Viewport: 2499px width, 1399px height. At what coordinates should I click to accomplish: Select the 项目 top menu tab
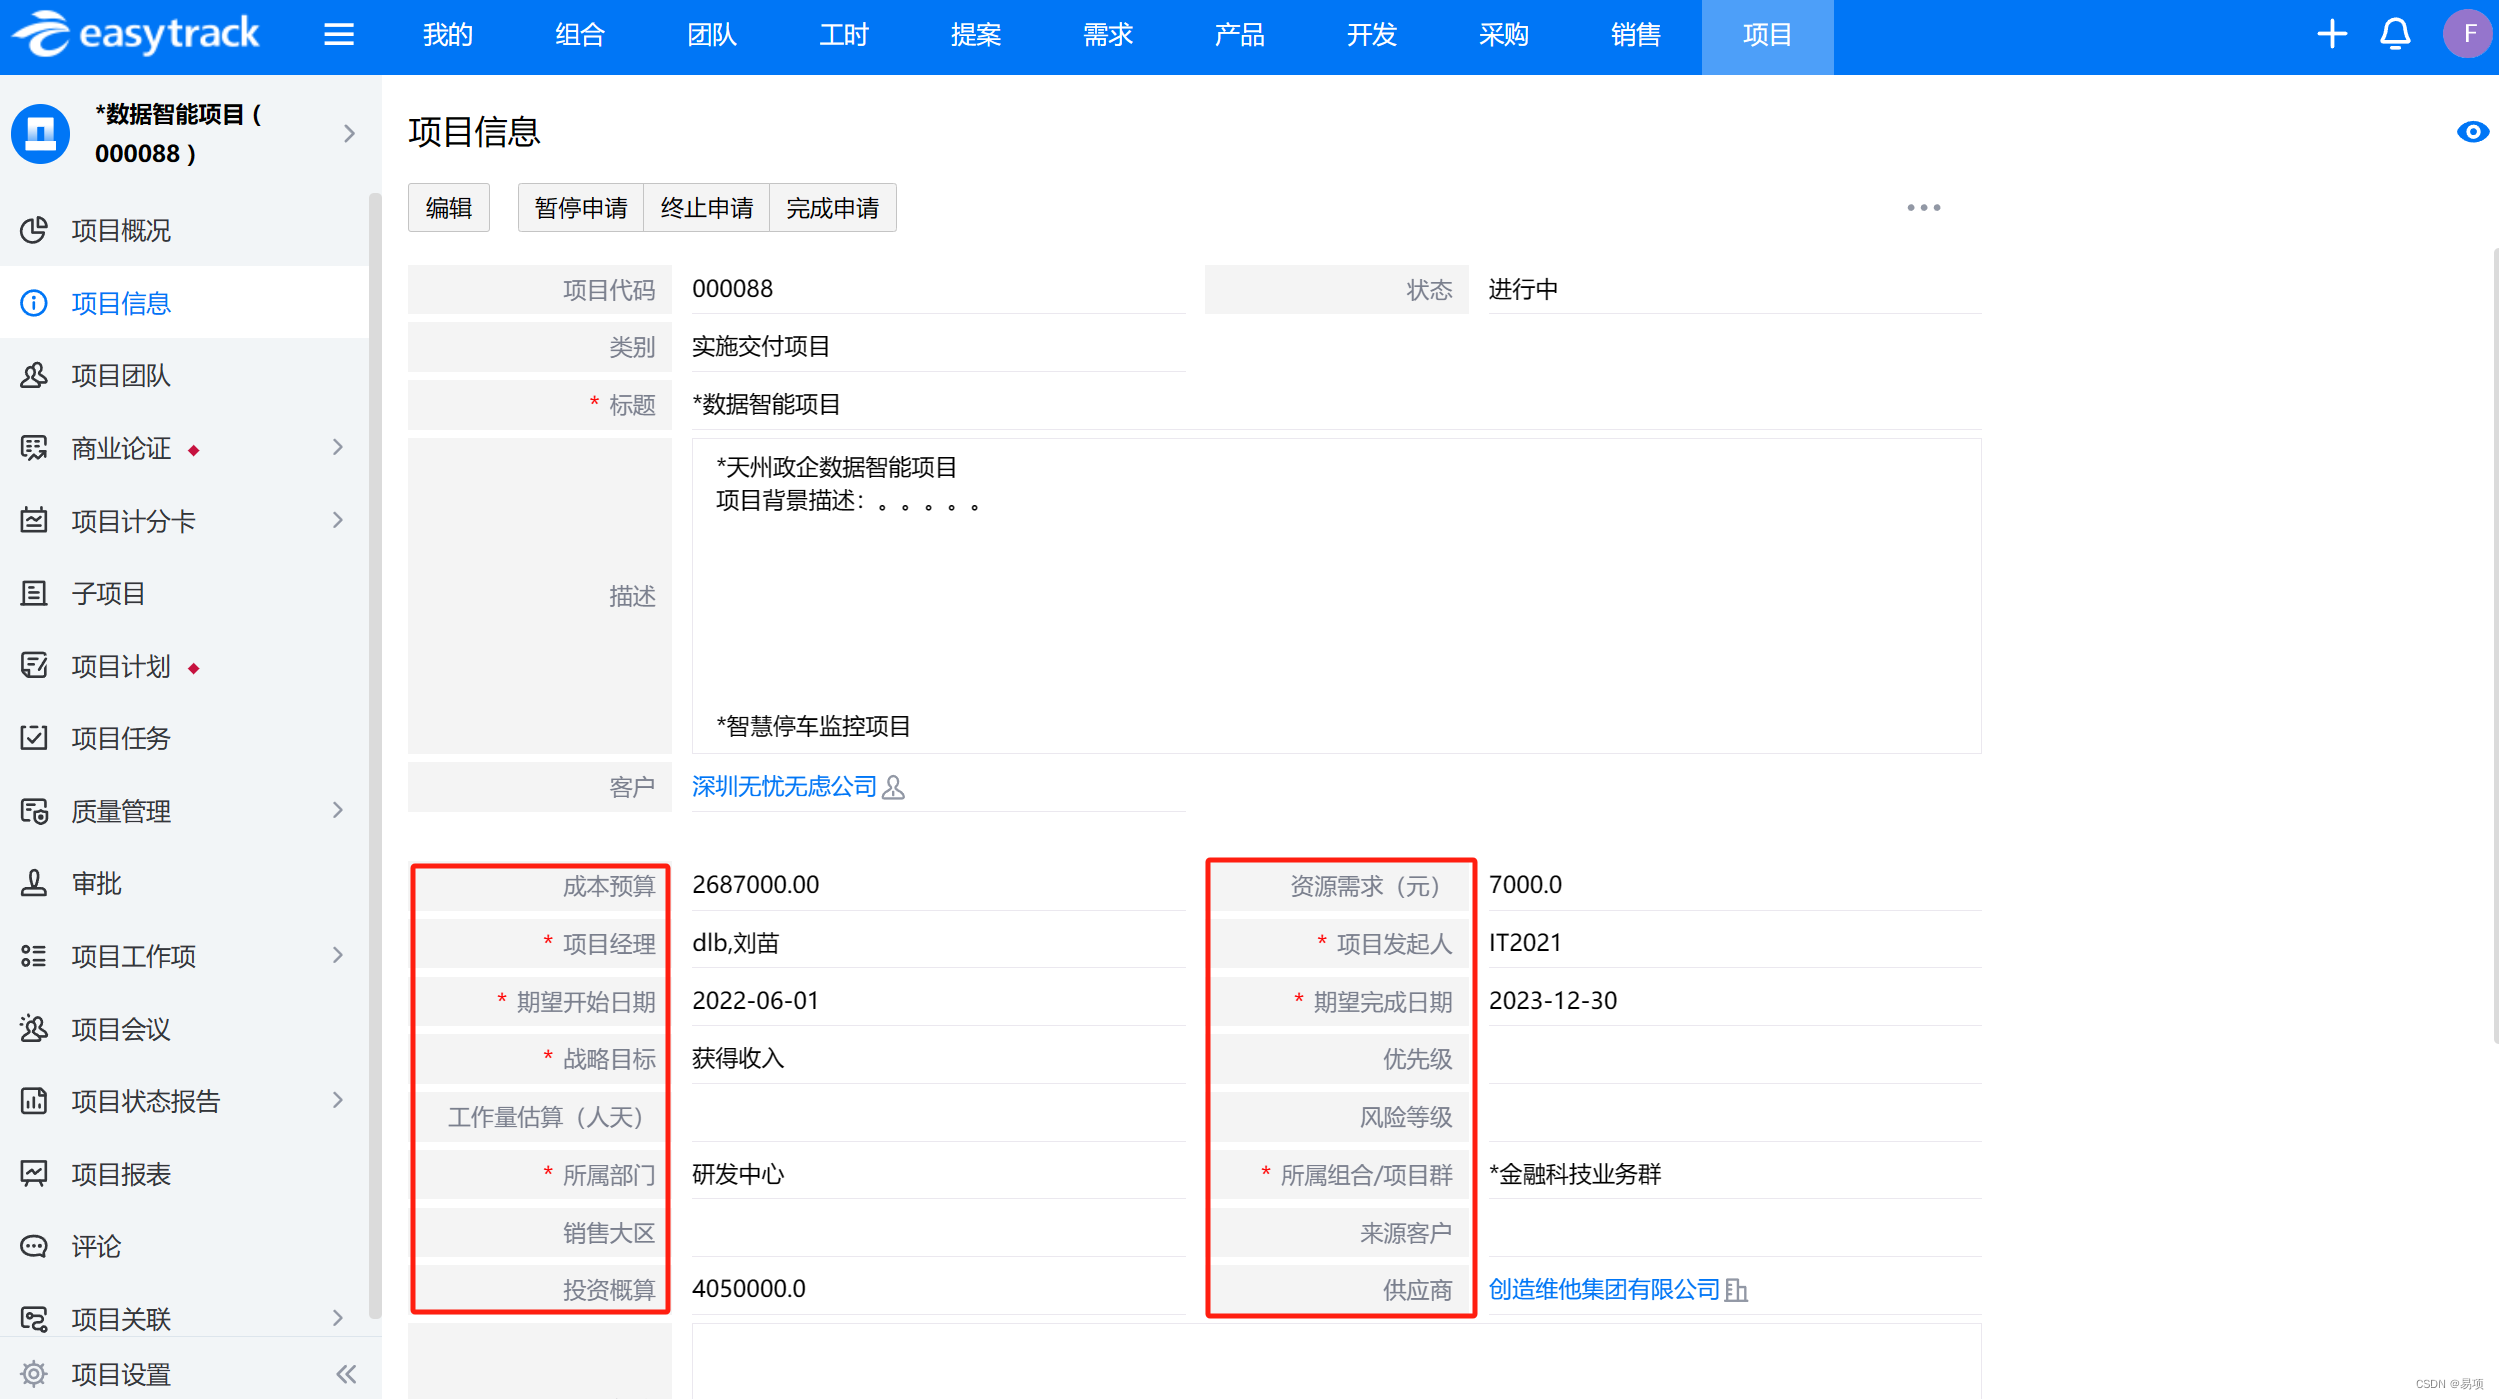1767,36
